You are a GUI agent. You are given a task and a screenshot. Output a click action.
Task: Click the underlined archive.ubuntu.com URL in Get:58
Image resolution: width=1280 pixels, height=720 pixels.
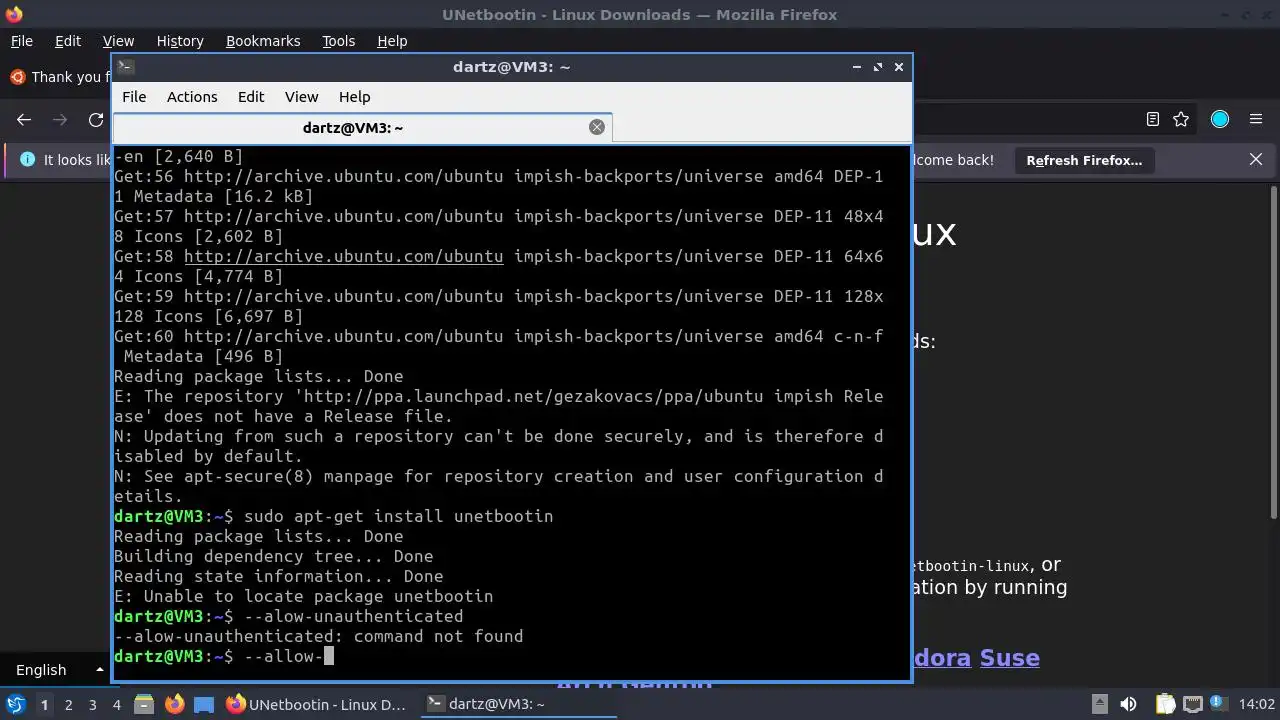click(343, 256)
